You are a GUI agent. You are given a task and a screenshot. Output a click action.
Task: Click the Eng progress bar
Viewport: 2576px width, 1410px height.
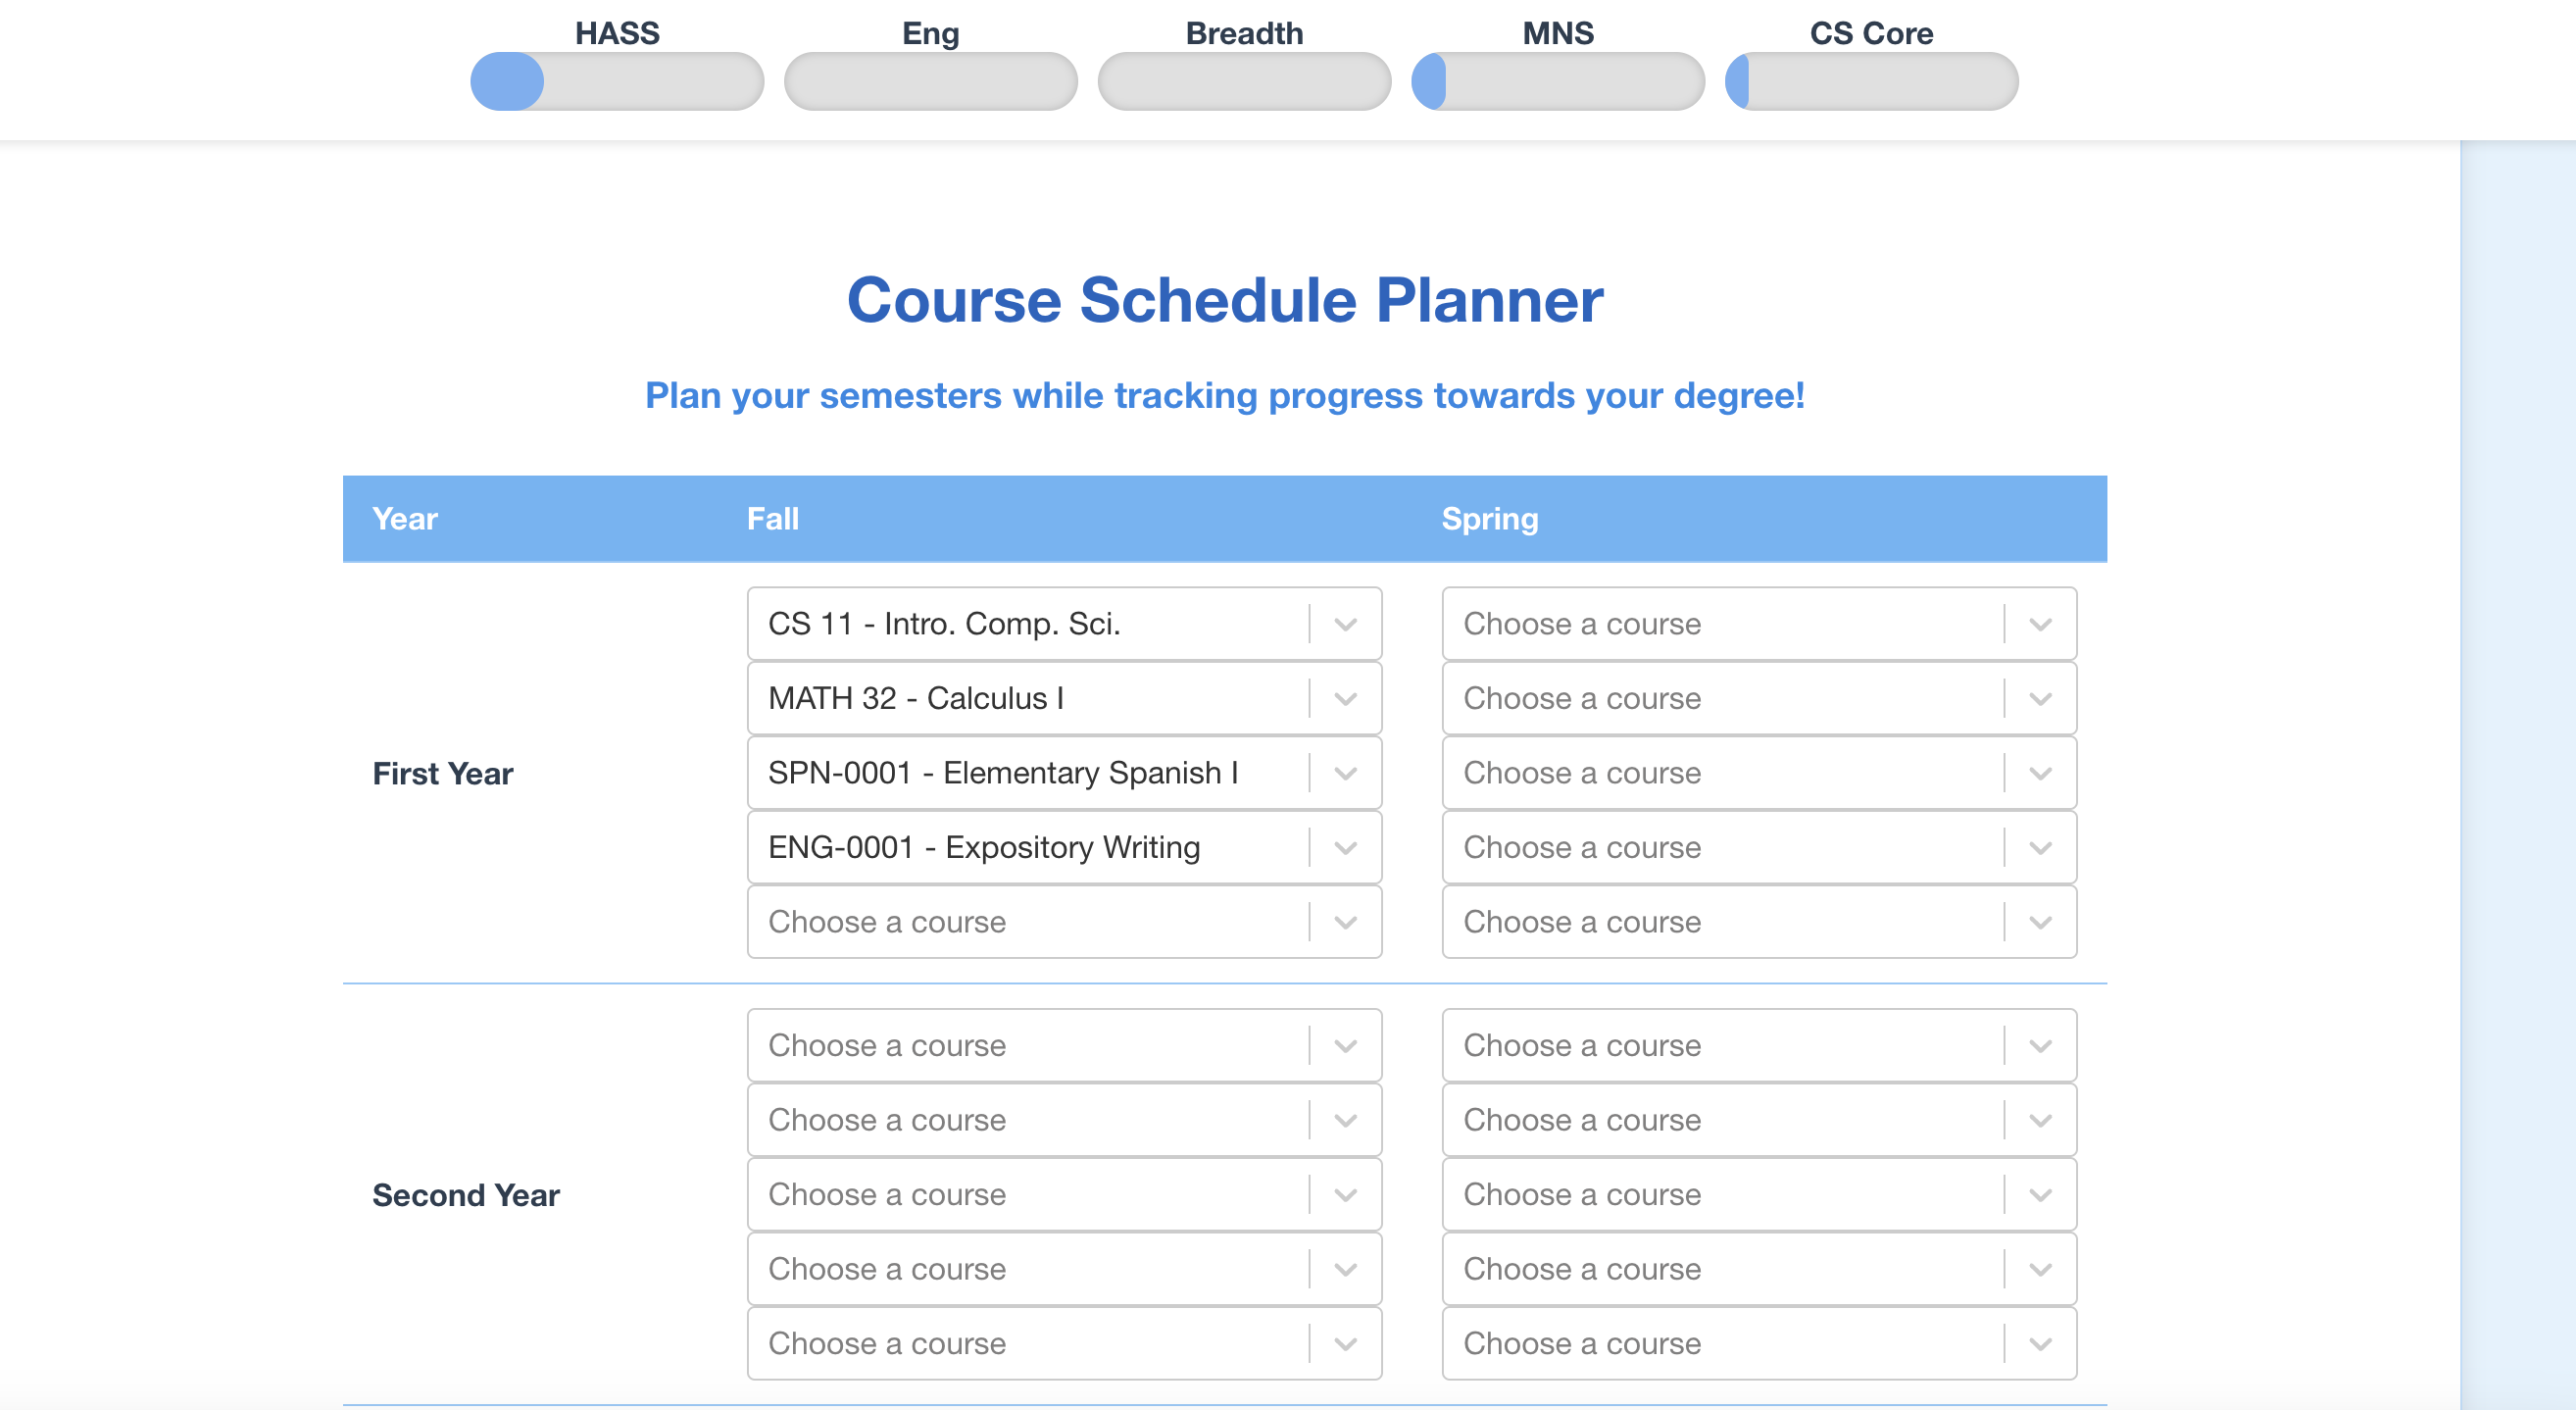[930, 82]
